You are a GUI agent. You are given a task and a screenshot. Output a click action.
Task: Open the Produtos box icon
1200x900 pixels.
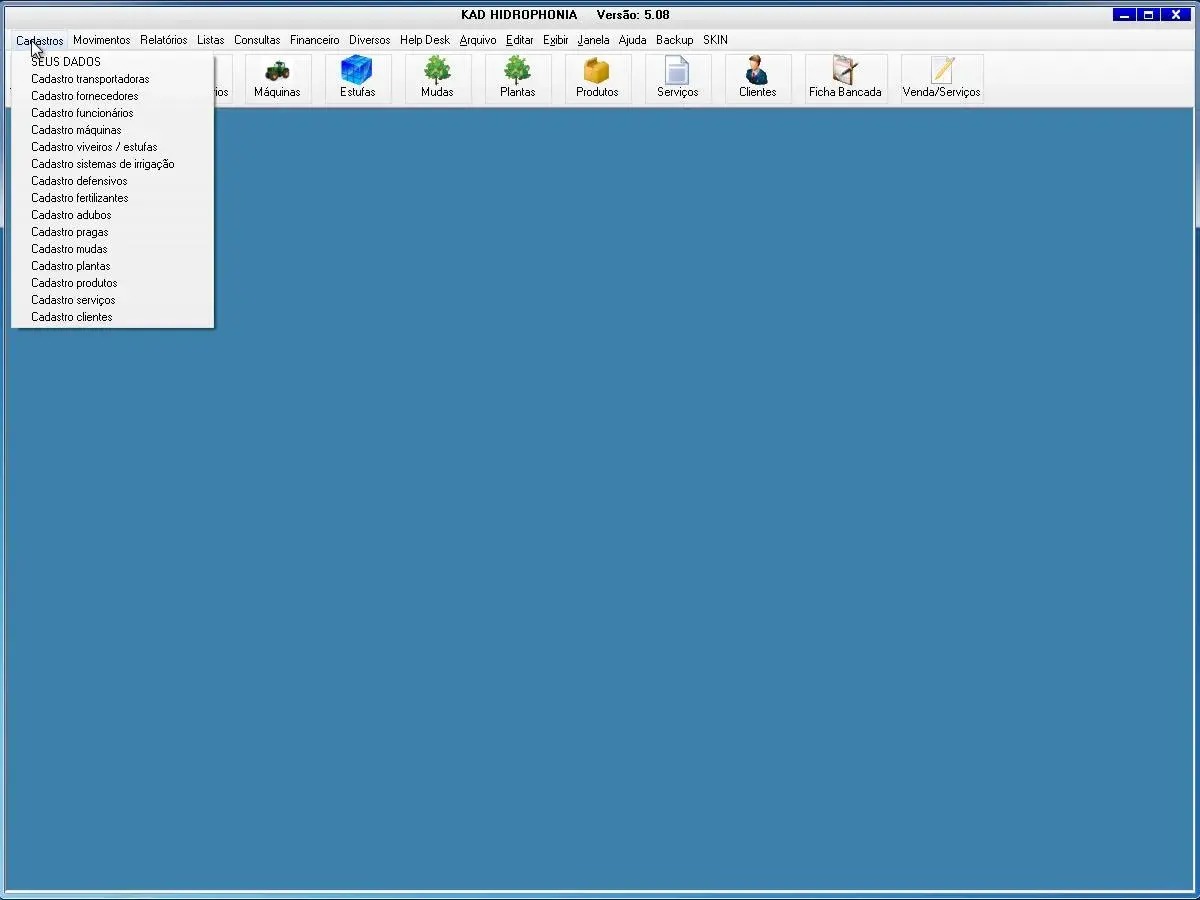click(x=597, y=72)
